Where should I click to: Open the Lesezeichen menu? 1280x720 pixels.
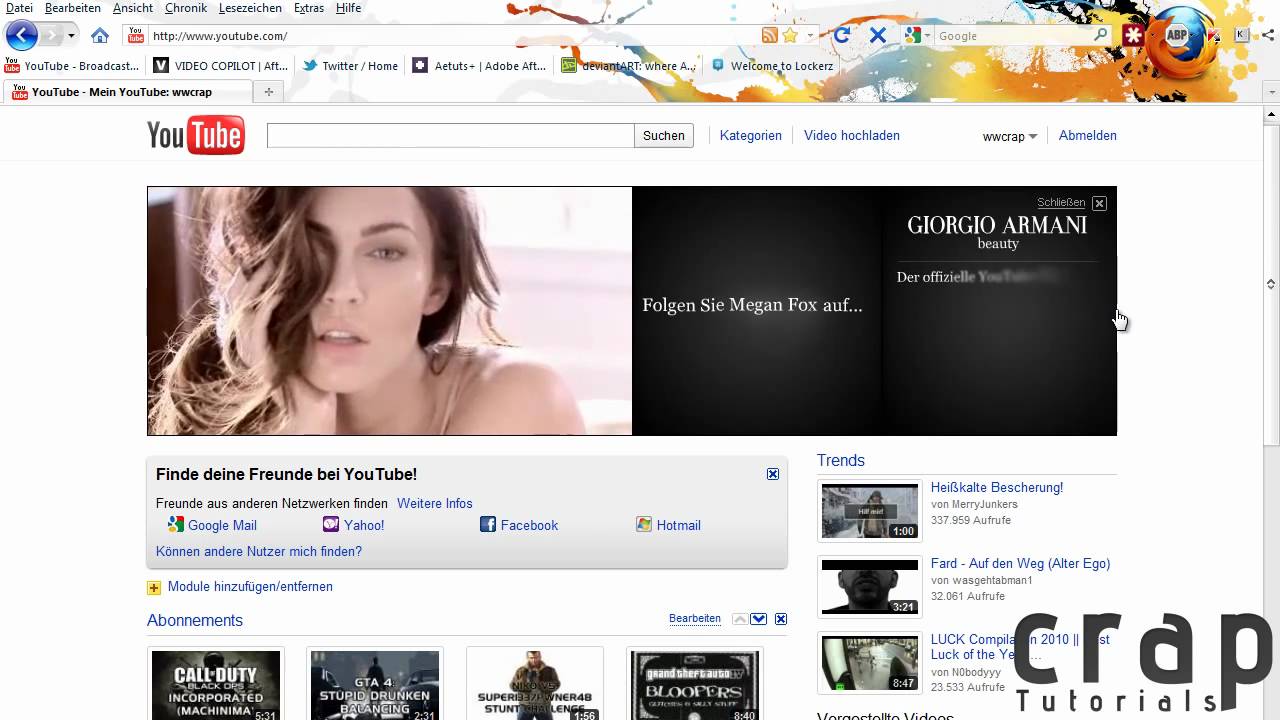point(251,8)
